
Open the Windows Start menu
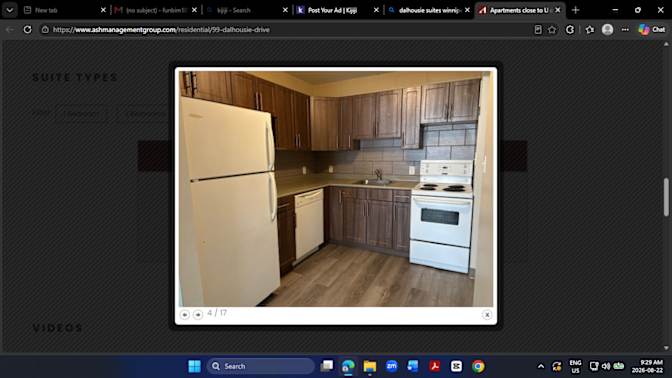(x=194, y=366)
